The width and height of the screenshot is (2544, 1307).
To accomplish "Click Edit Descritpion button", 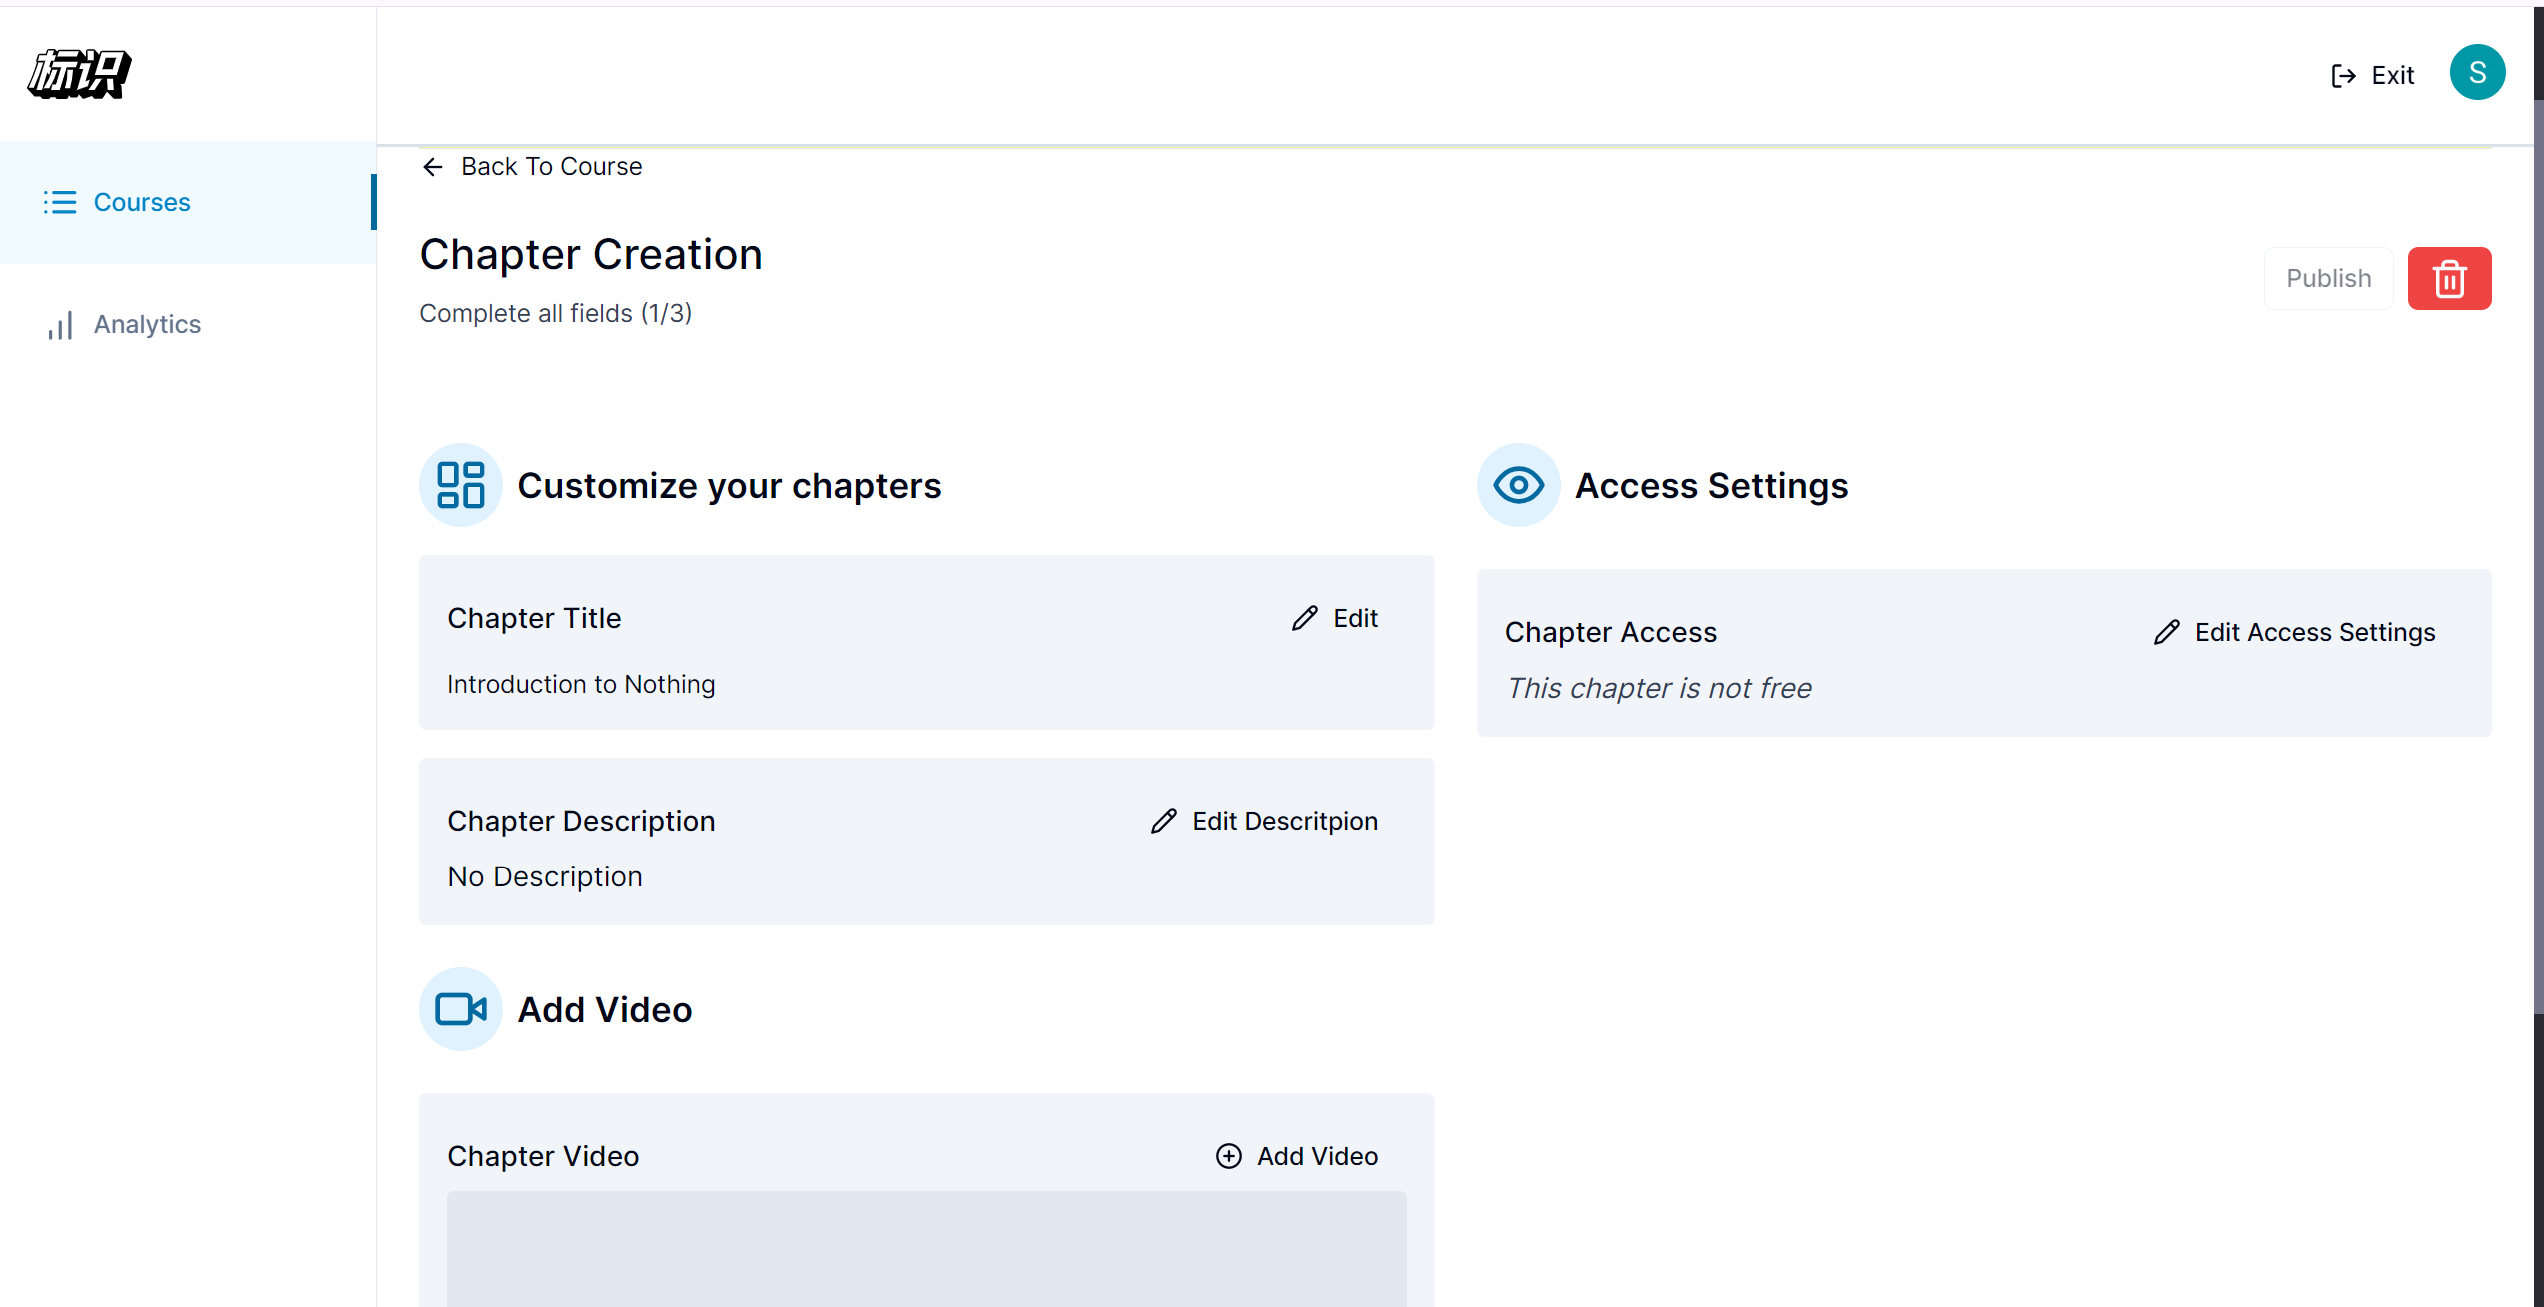I will tap(1264, 821).
